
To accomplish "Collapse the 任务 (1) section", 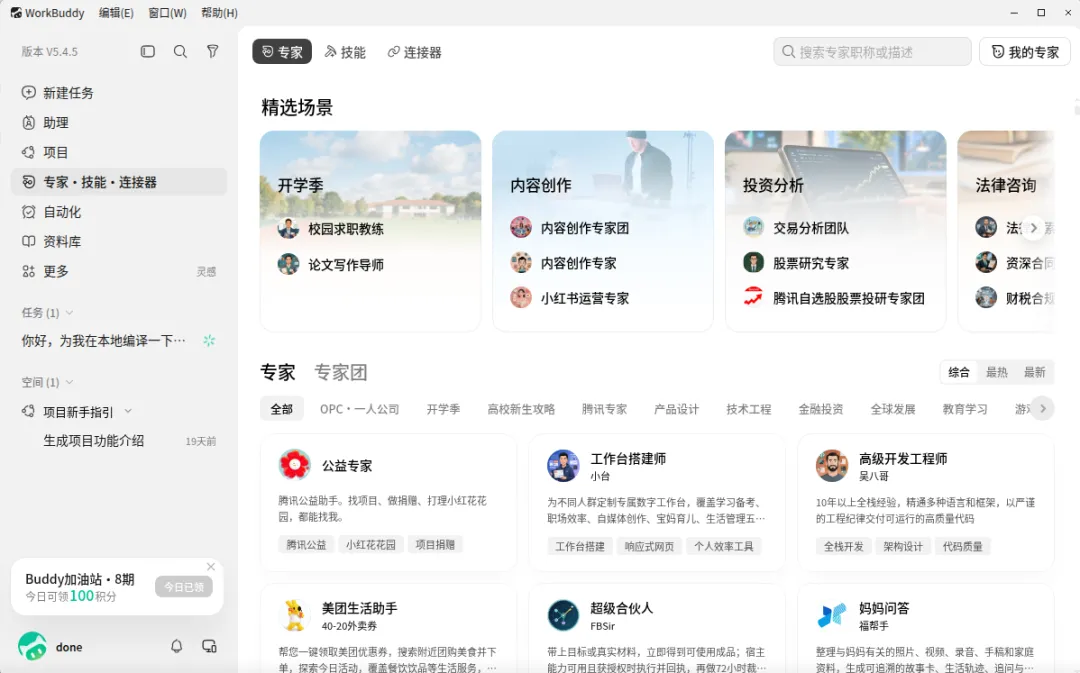I will click(x=69, y=313).
